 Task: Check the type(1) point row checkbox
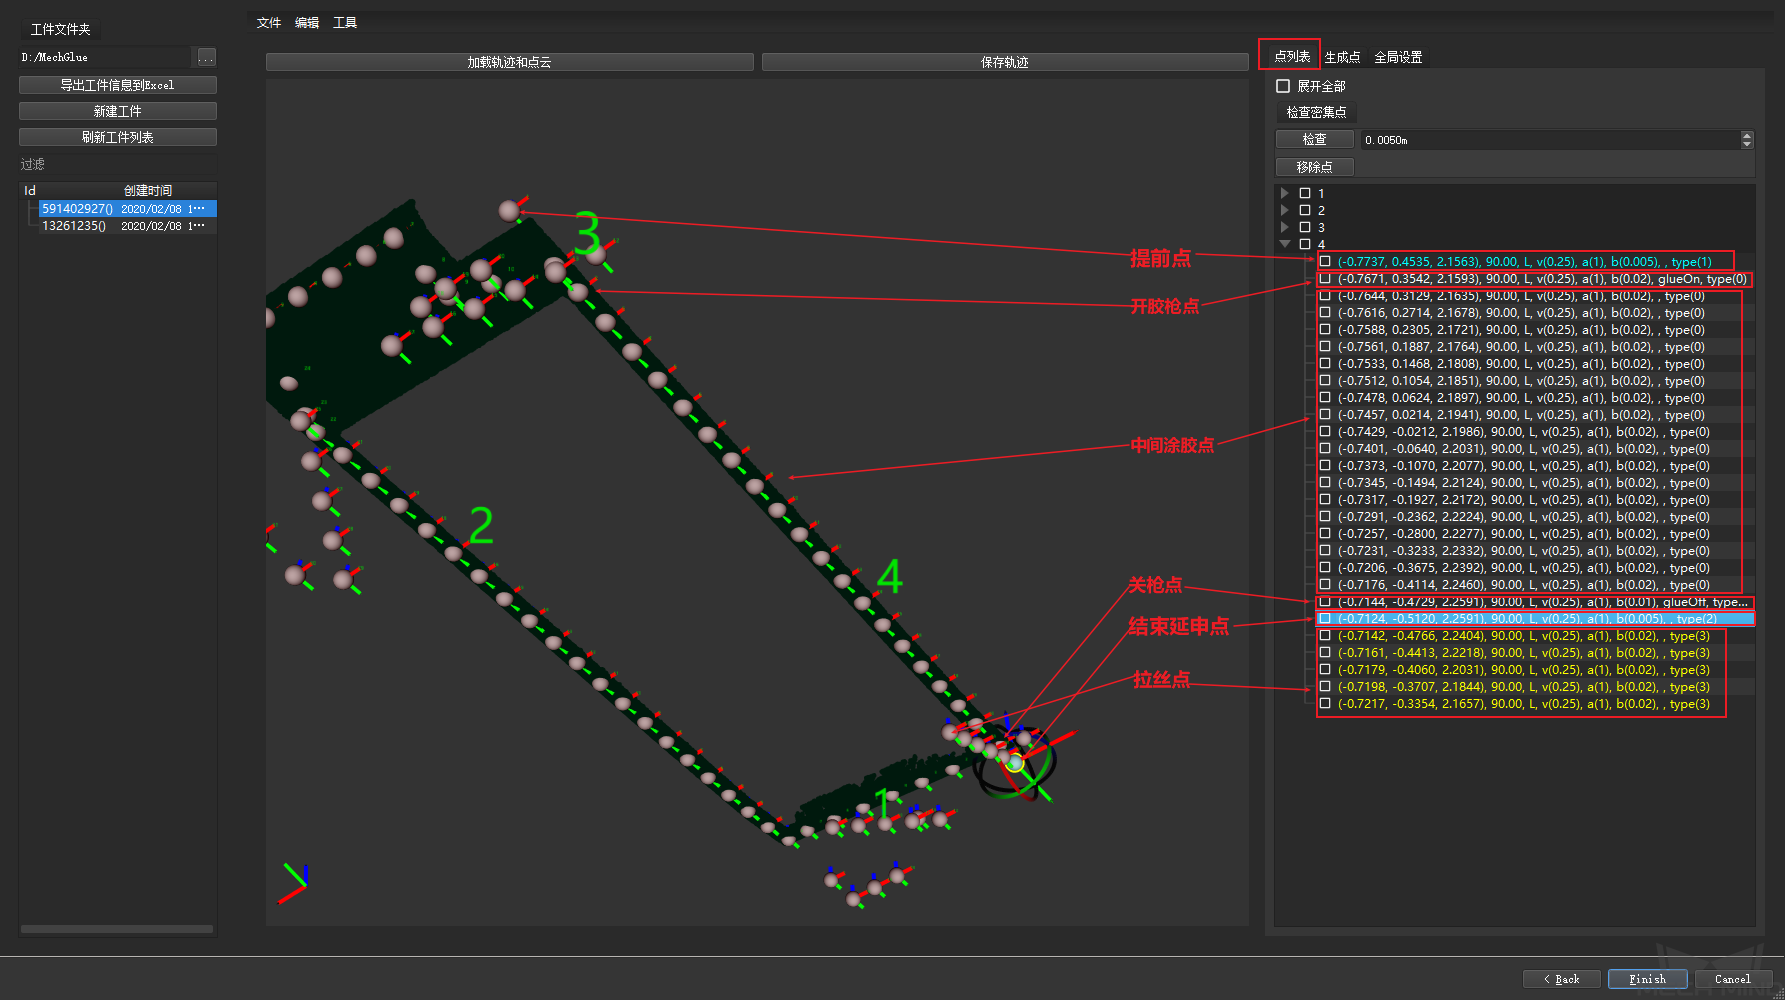point(1325,261)
